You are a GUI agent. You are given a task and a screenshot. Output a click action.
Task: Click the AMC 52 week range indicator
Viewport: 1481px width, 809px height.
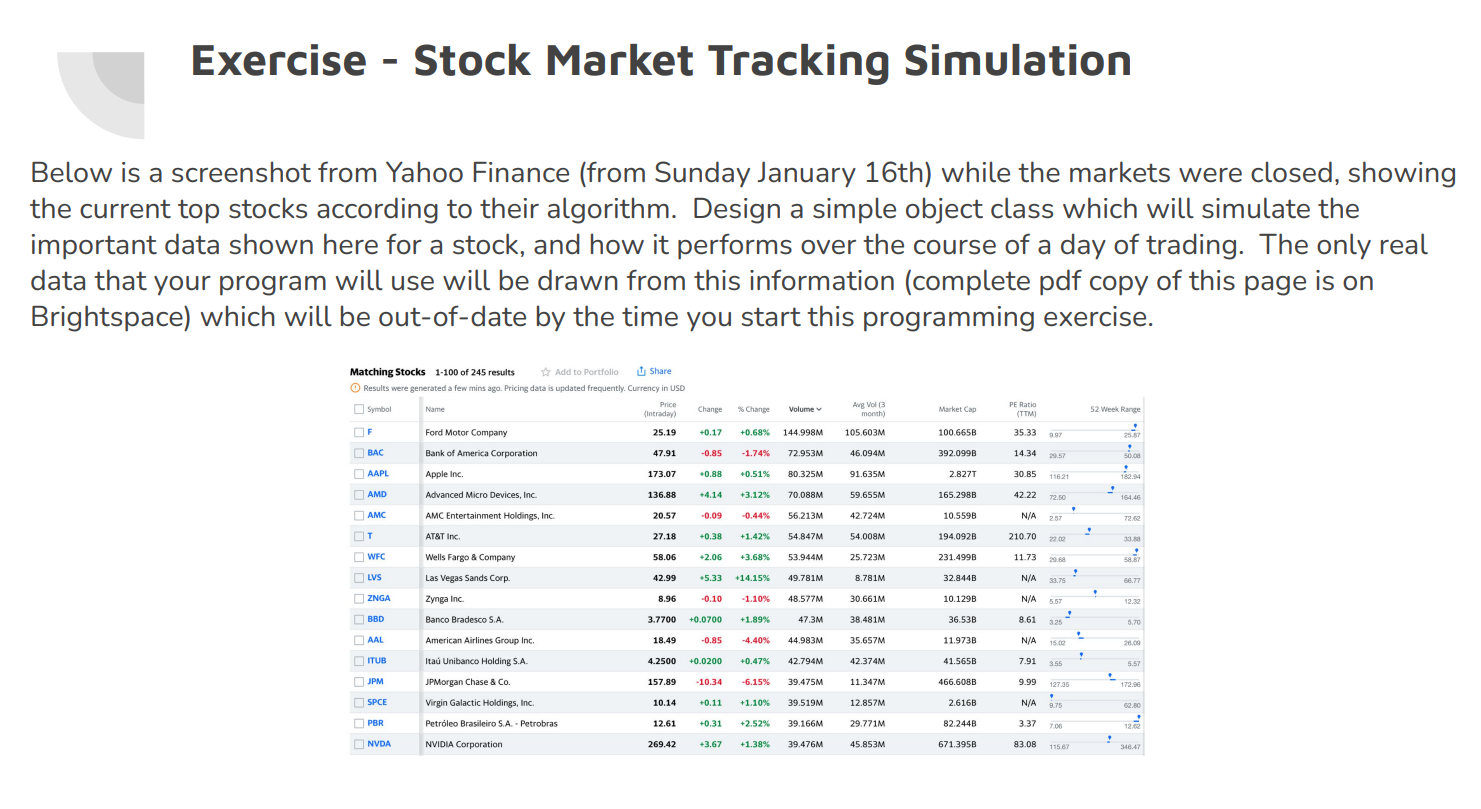[1074, 509]
